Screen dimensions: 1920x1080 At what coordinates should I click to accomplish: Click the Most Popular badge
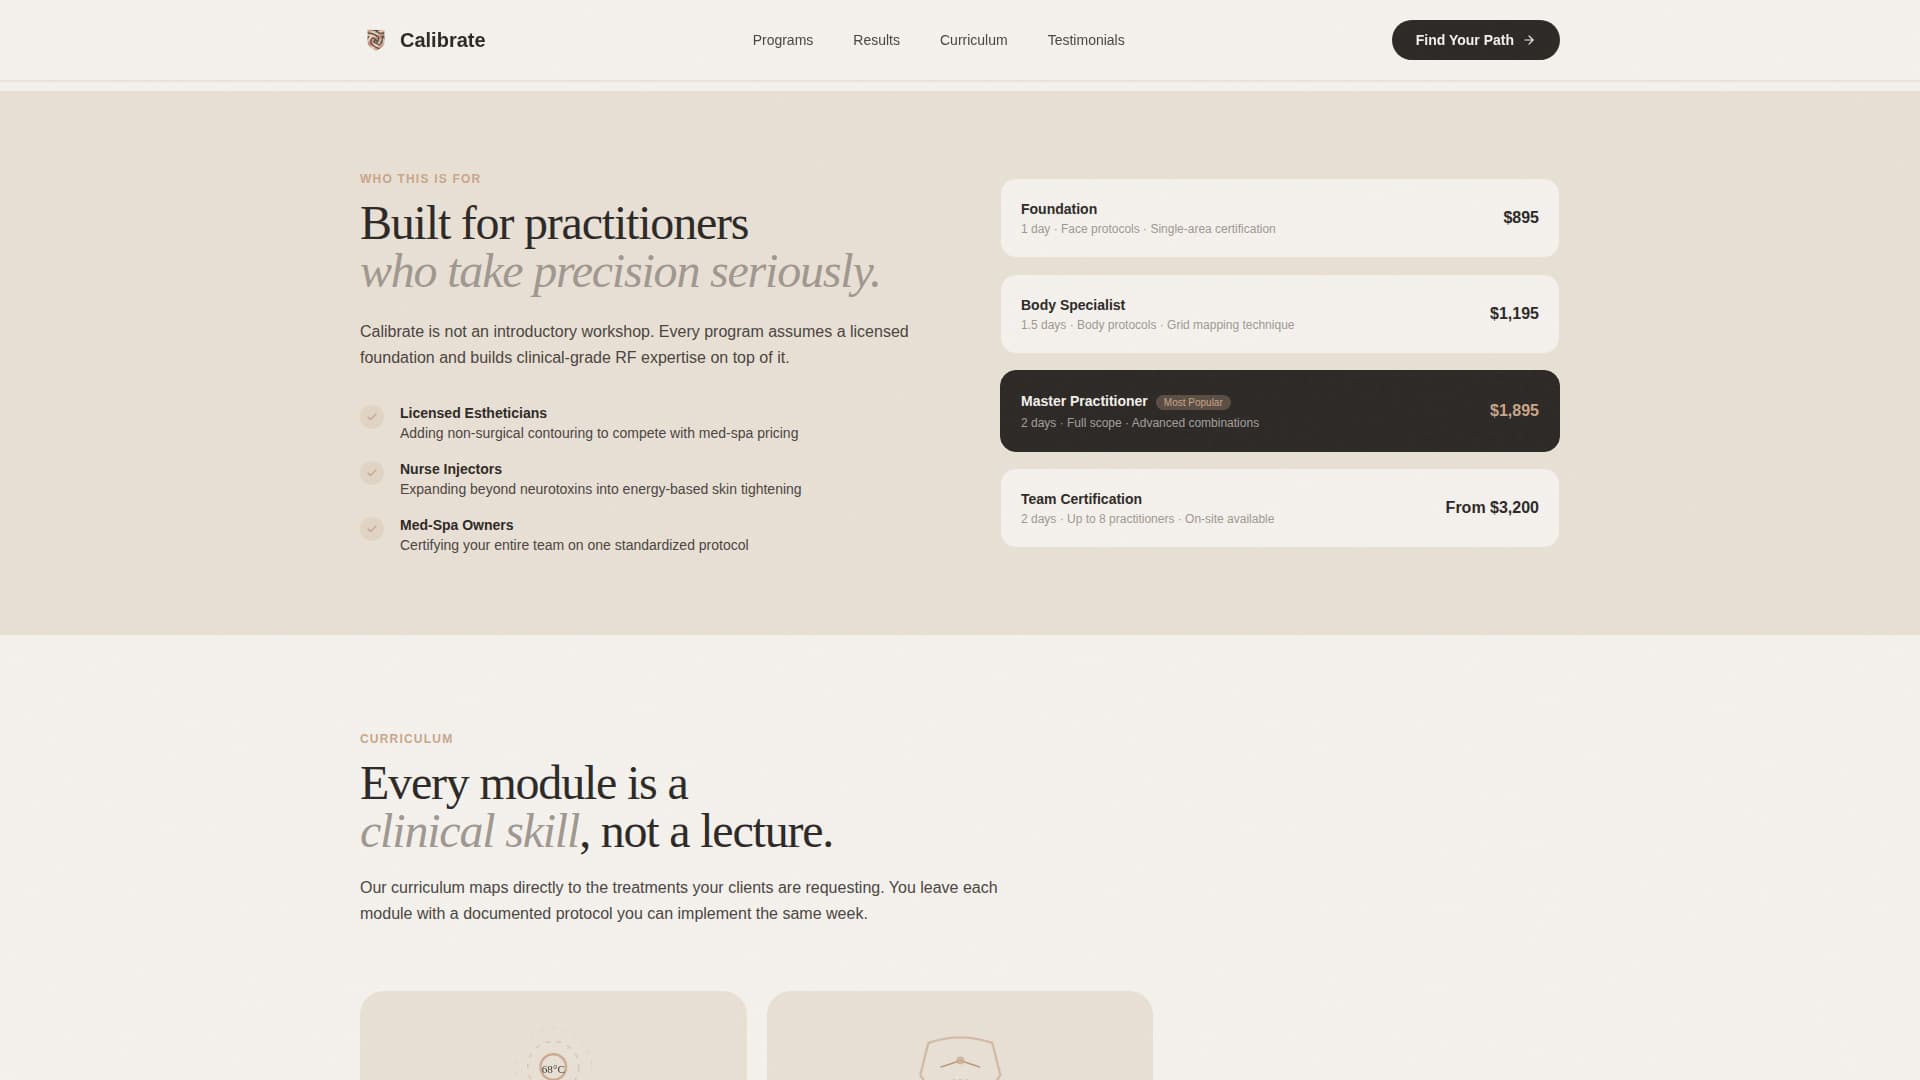(1193, 402)
